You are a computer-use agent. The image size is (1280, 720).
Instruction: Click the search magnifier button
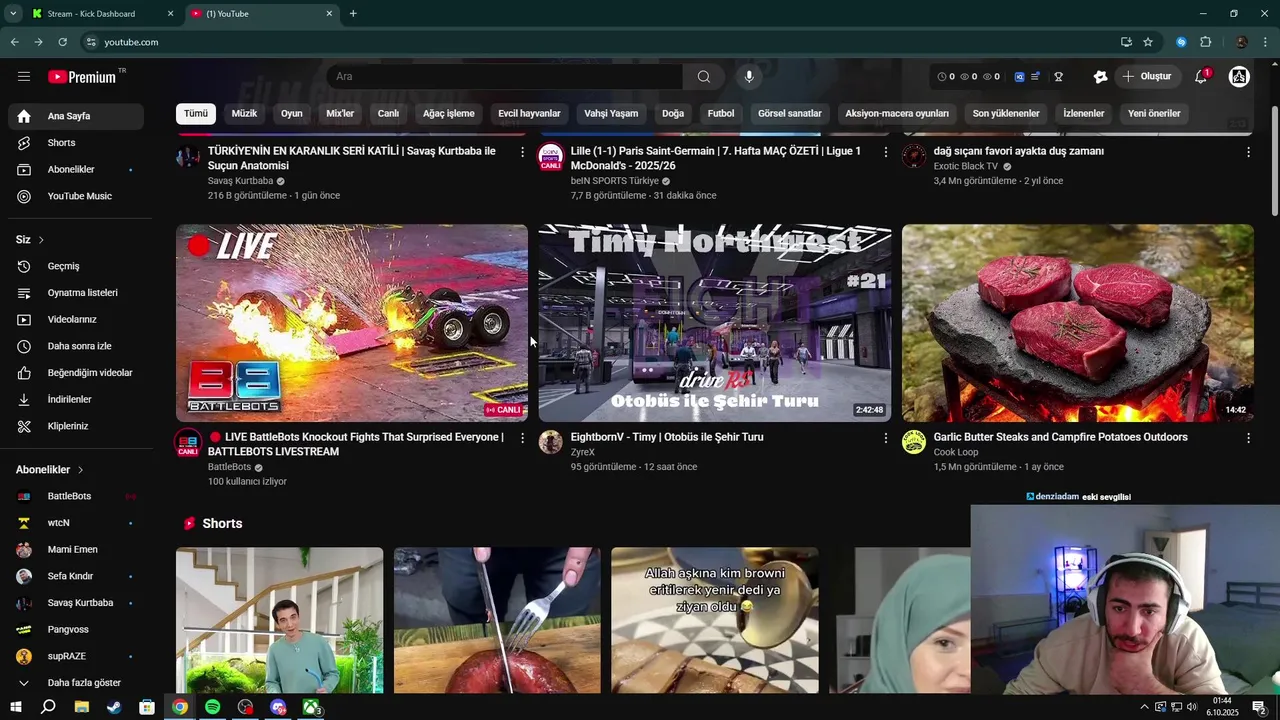(x=704, y=76)
